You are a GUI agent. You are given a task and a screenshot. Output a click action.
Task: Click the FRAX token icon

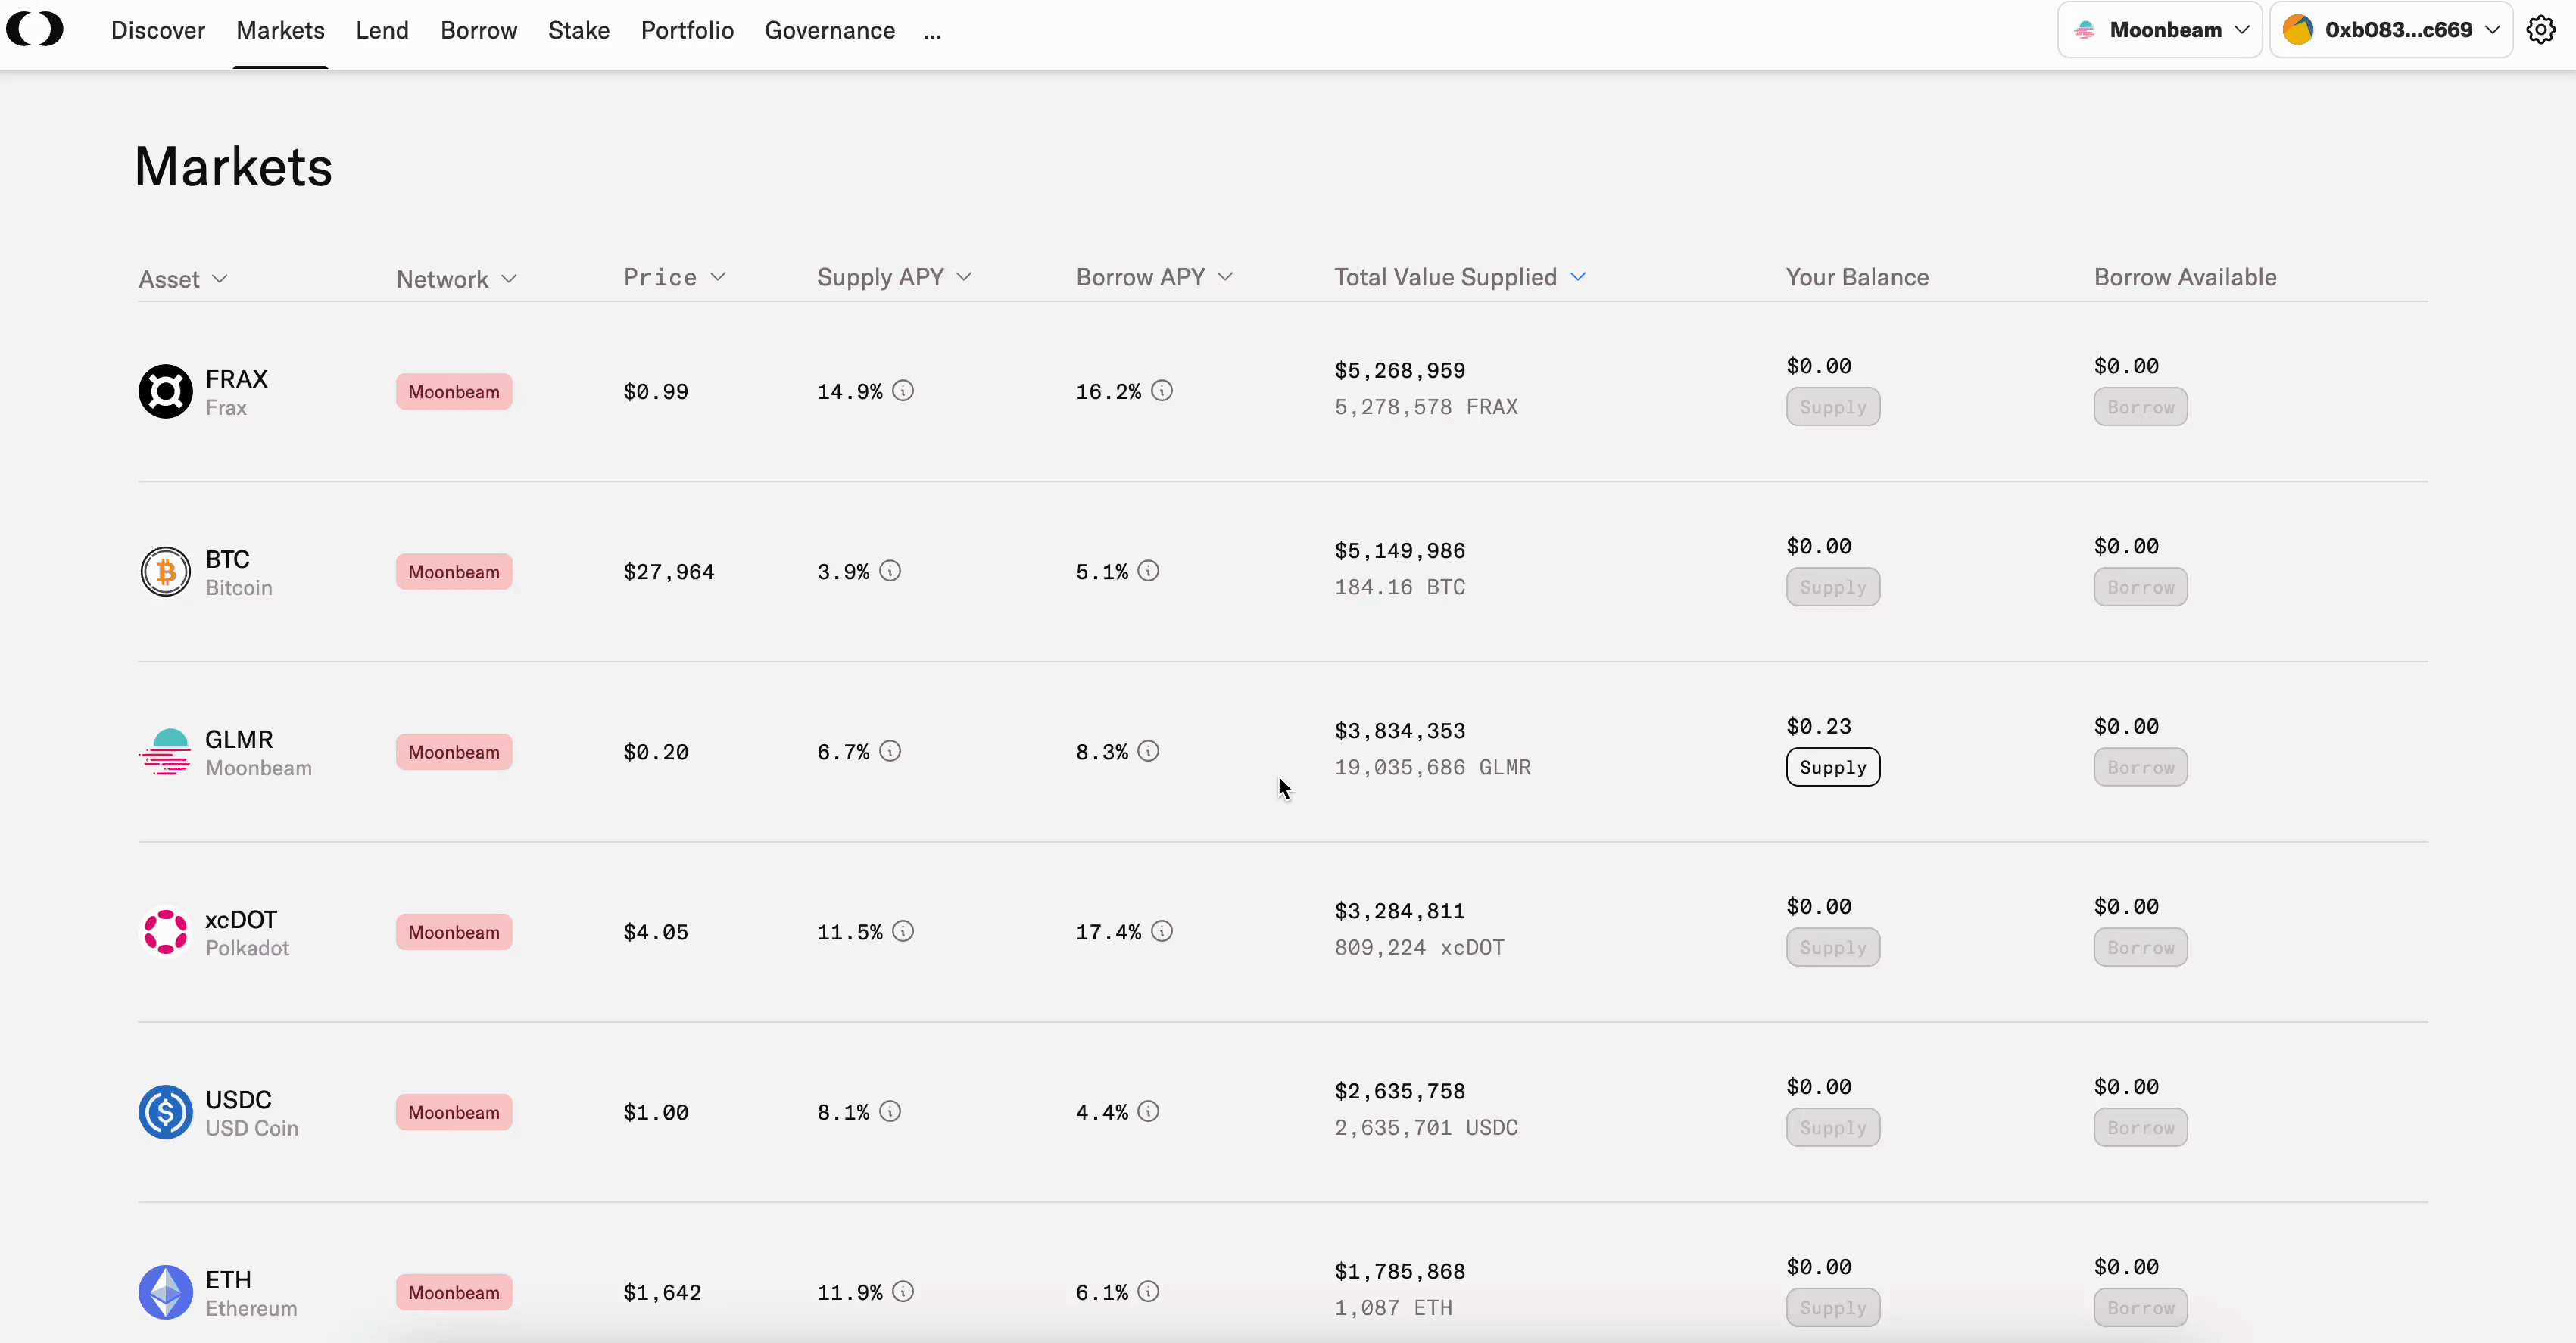coord(165,391)
